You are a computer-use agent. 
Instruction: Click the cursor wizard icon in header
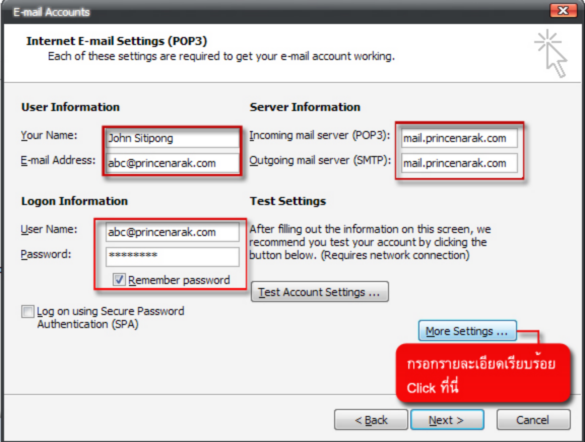550,53
